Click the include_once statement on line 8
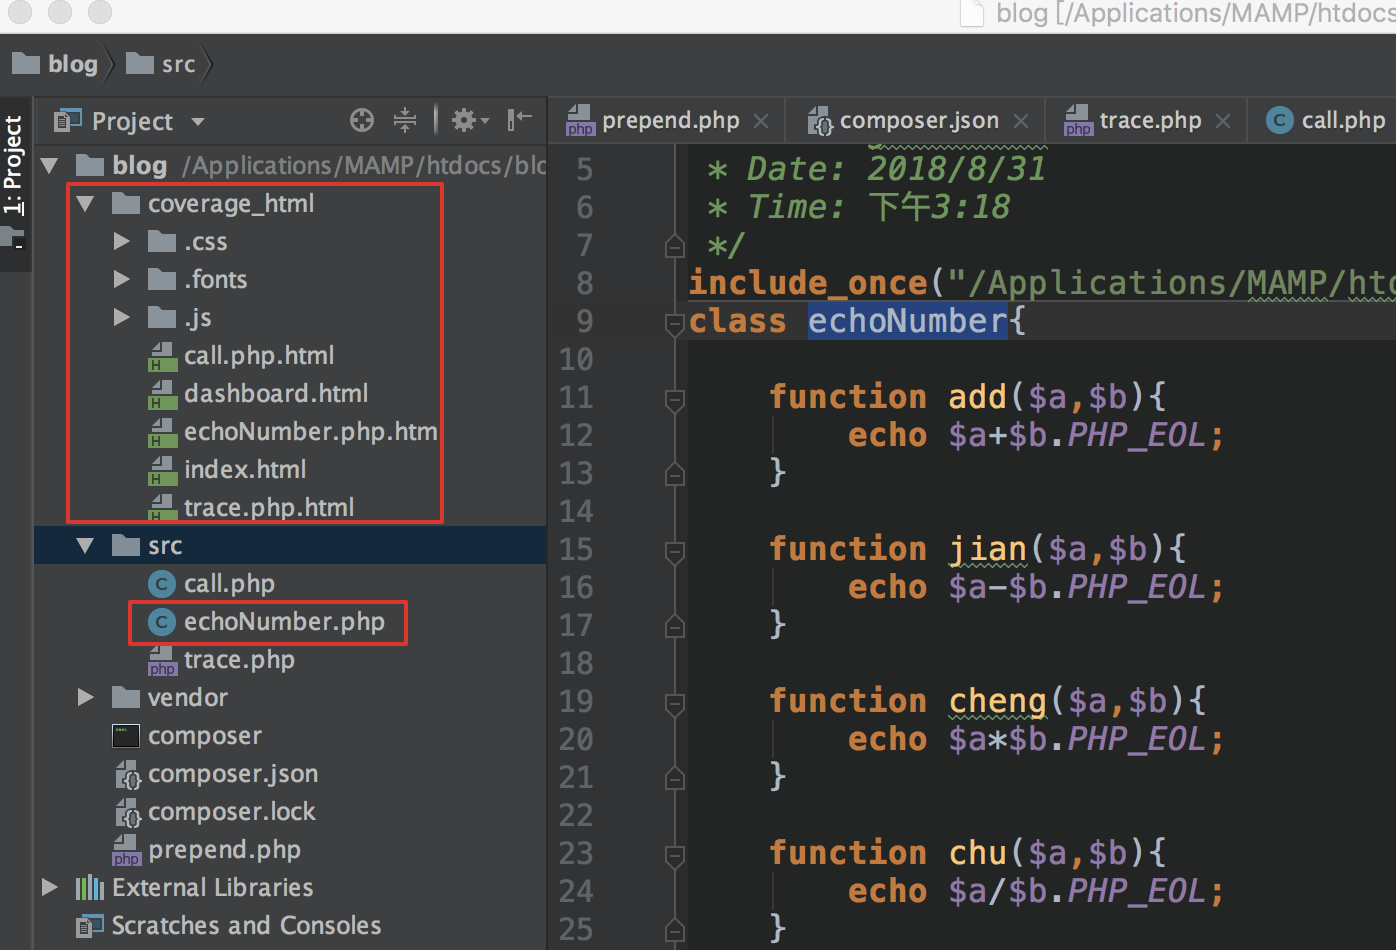This screenshot has width=1396, height=950. (x=808, y=284)
